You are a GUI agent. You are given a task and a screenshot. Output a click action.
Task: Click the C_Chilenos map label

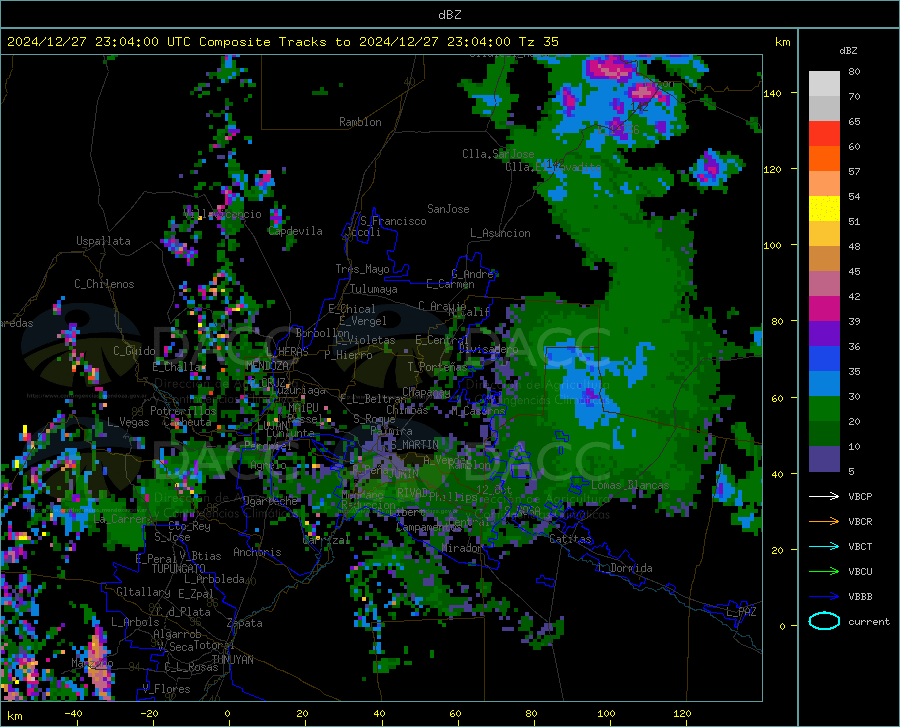click(x=104, y=284)
